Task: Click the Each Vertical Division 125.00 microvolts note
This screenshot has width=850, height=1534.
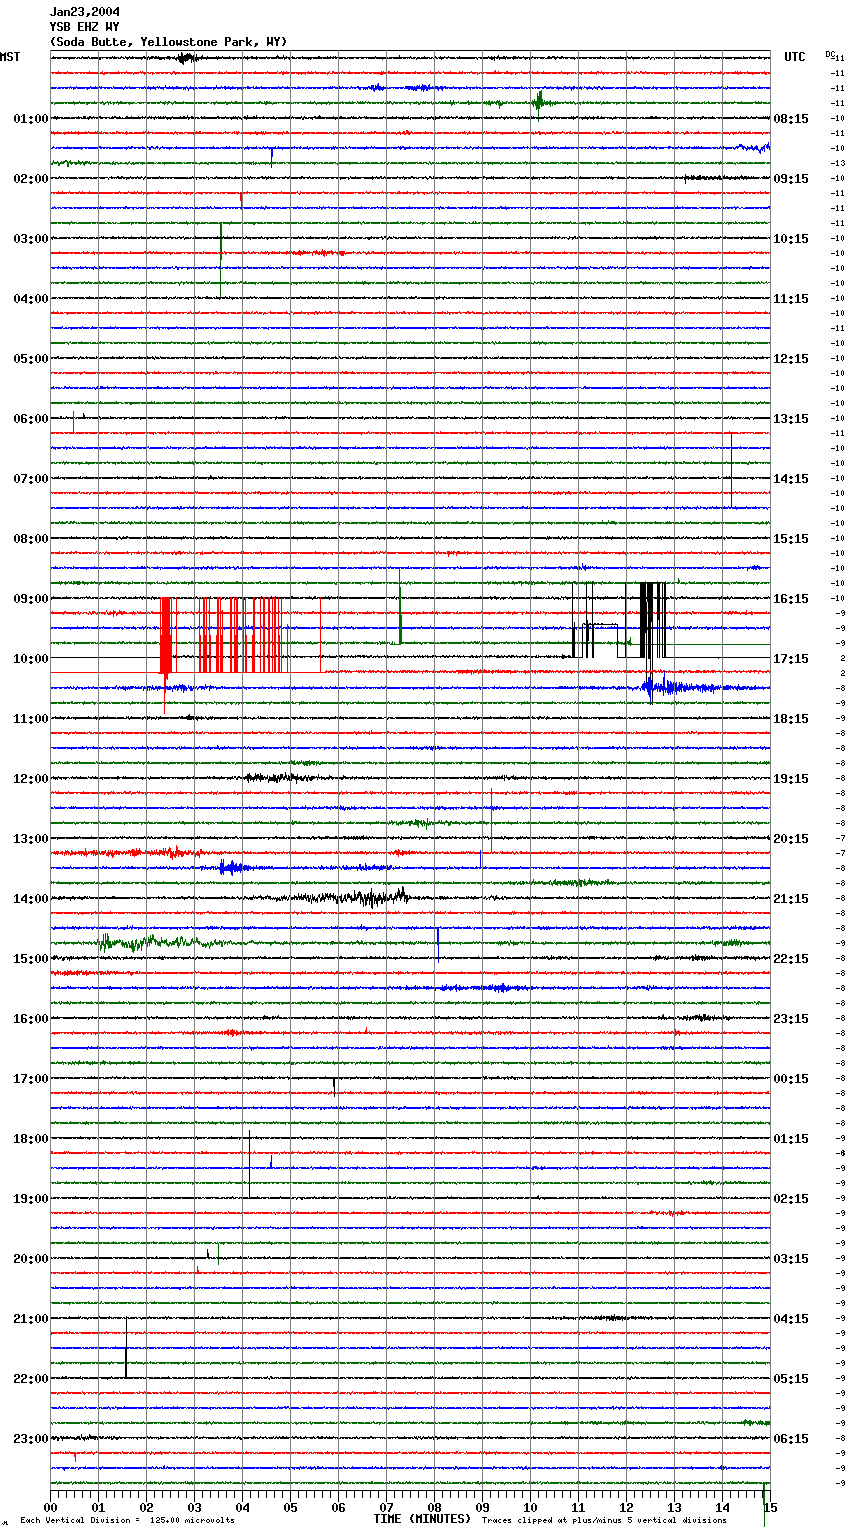Action: pos(127,1521)
